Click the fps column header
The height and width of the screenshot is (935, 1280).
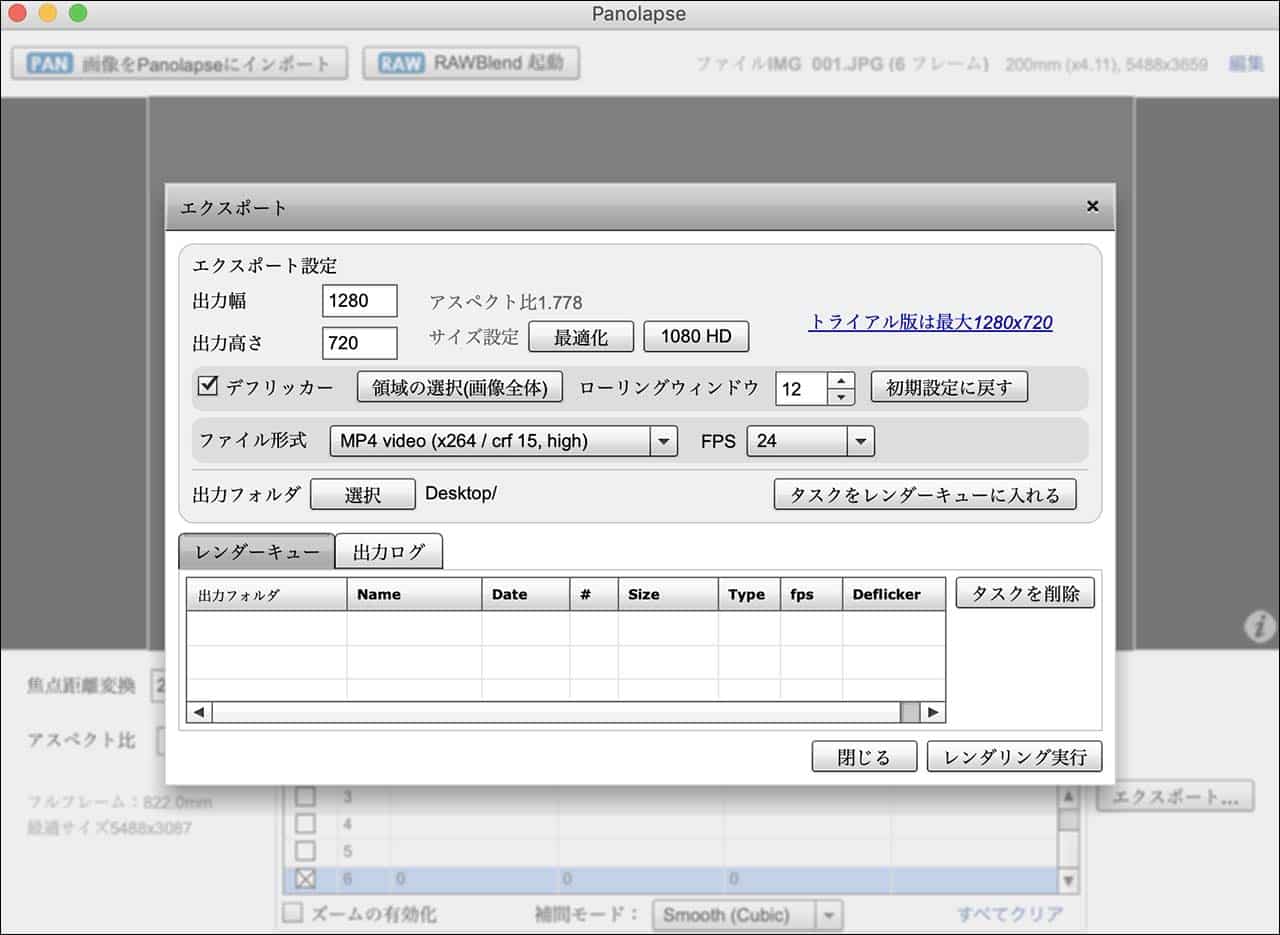point(811,594)
